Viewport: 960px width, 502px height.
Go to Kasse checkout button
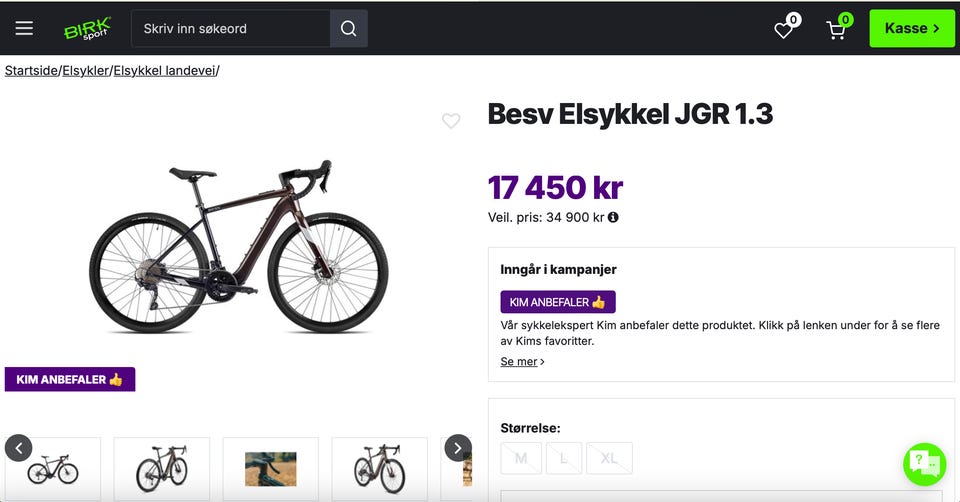pyautogui.click(x=912, y=28)
